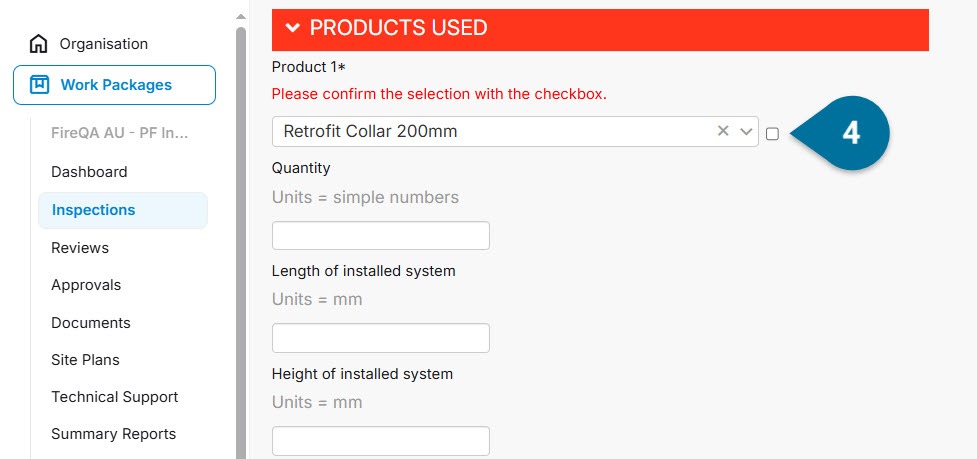Open the Dashboard menu item
The height and width of the screenshot is (459, 977).
coord(89,172)
